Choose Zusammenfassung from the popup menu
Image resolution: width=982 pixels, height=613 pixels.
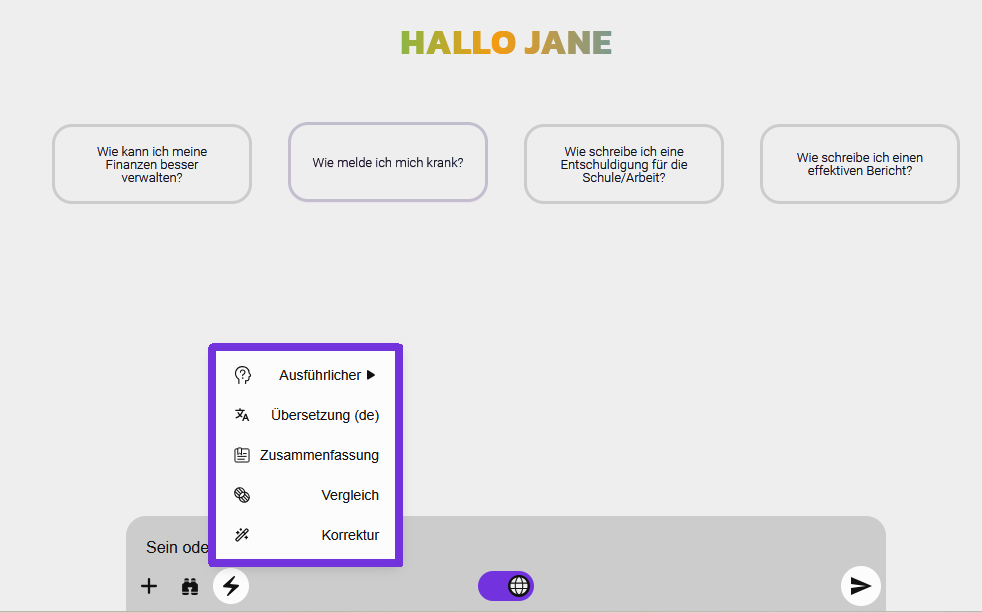click(319, 455)
